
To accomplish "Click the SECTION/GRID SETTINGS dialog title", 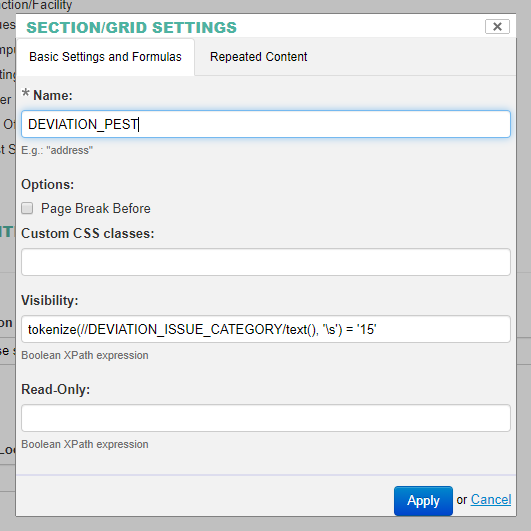I will point(131,27).
